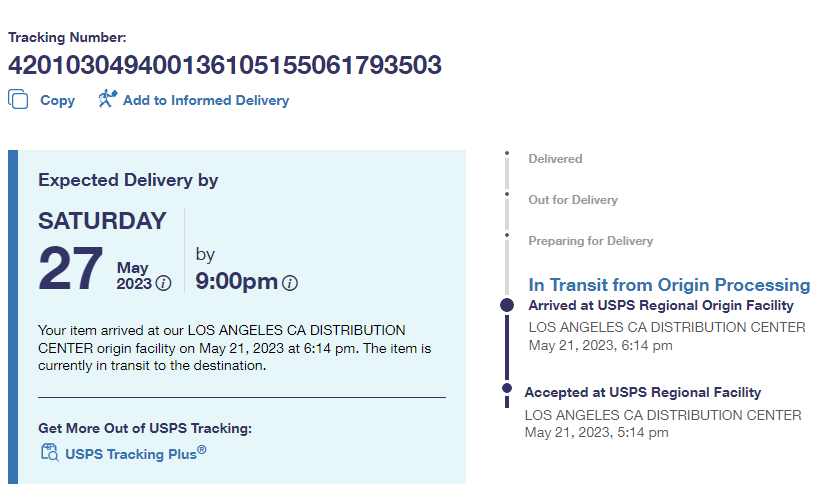
Task: Click the Copy link
Action: coord(57,100)
